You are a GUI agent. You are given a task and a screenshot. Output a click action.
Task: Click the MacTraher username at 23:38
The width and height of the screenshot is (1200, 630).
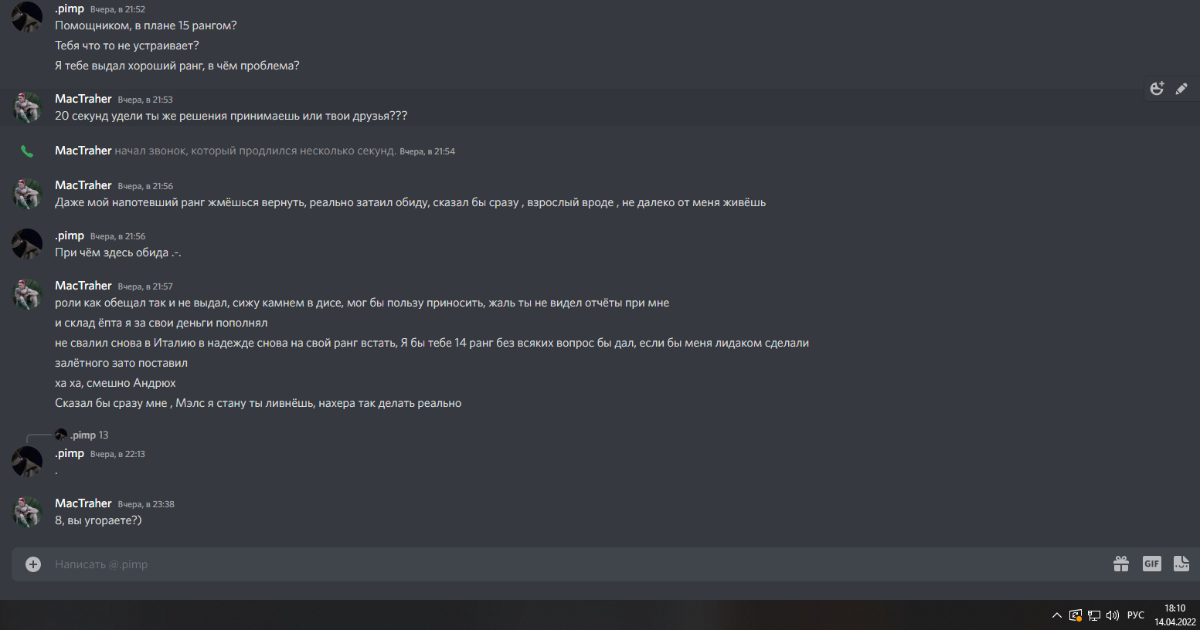(x=83, y=503)
